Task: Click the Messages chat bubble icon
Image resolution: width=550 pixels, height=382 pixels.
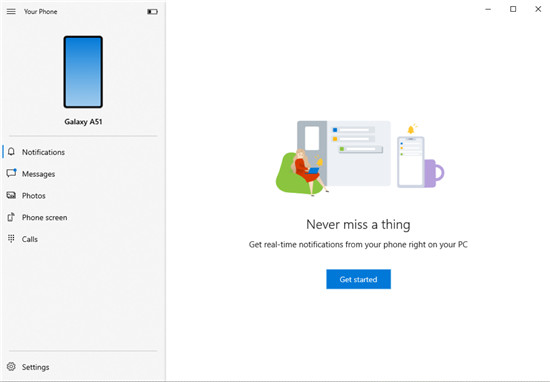Action: (x=11, y=173)
